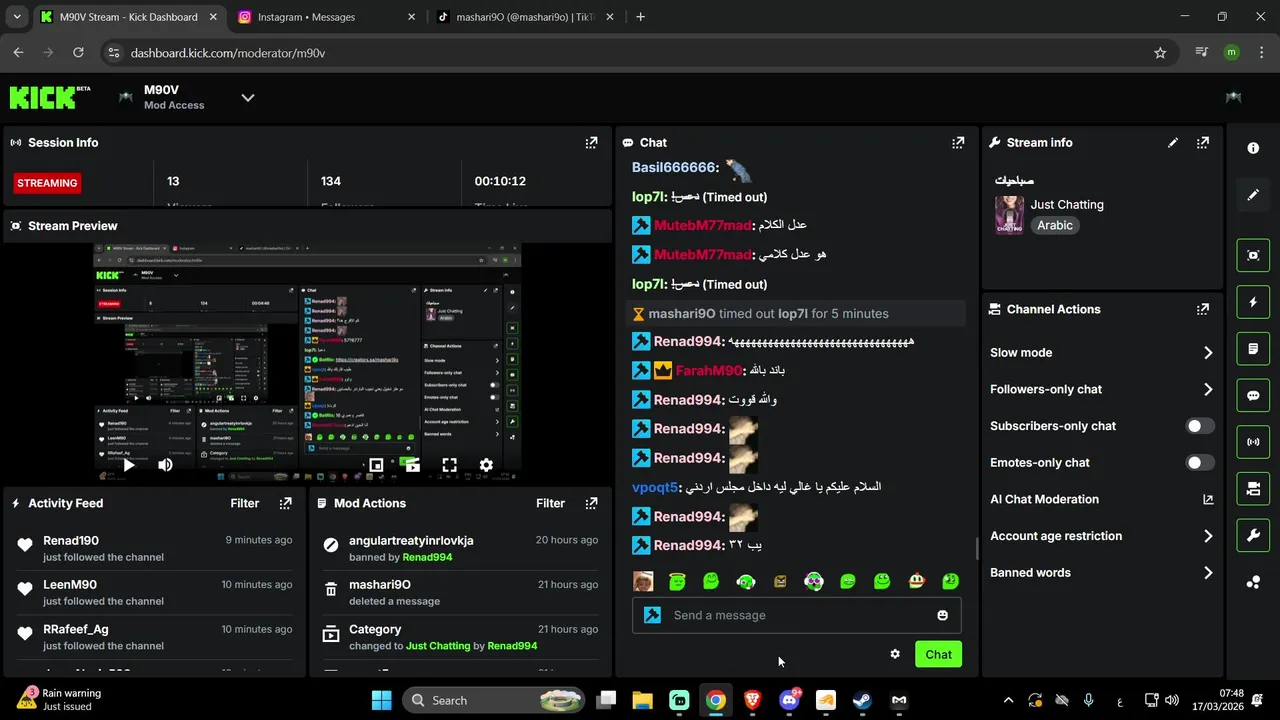Click the Just Chatting category link in Mod Actions

pyautogui.click(x=438, y=646)
